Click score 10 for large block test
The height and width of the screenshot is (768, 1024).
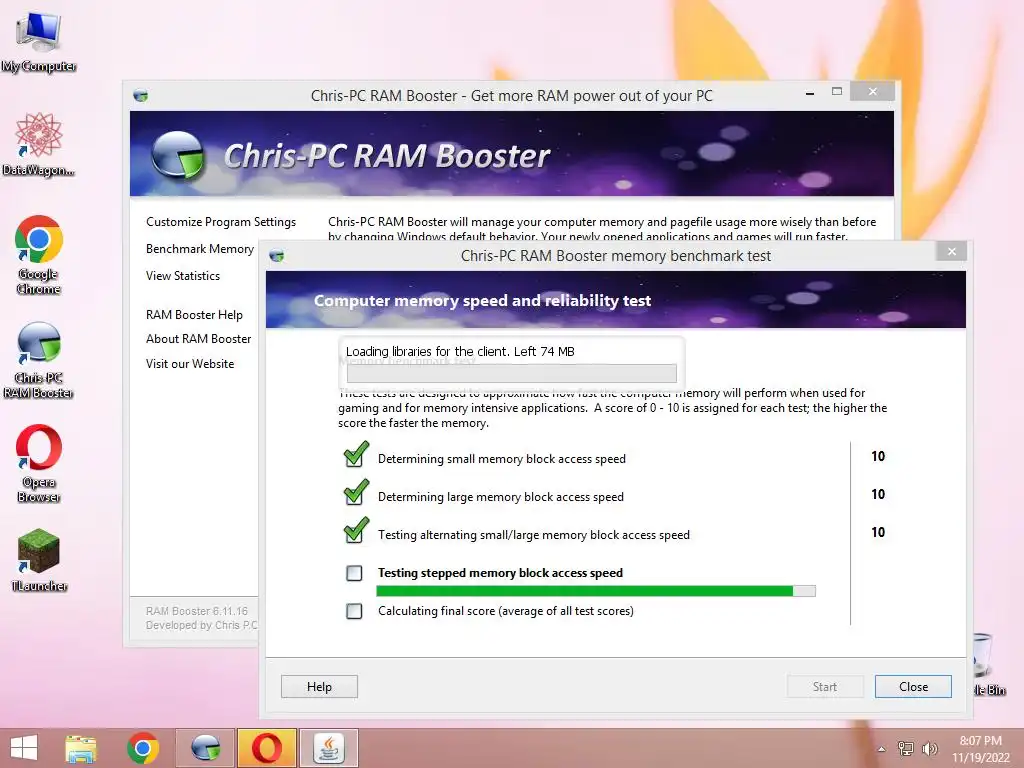[878, 494]
